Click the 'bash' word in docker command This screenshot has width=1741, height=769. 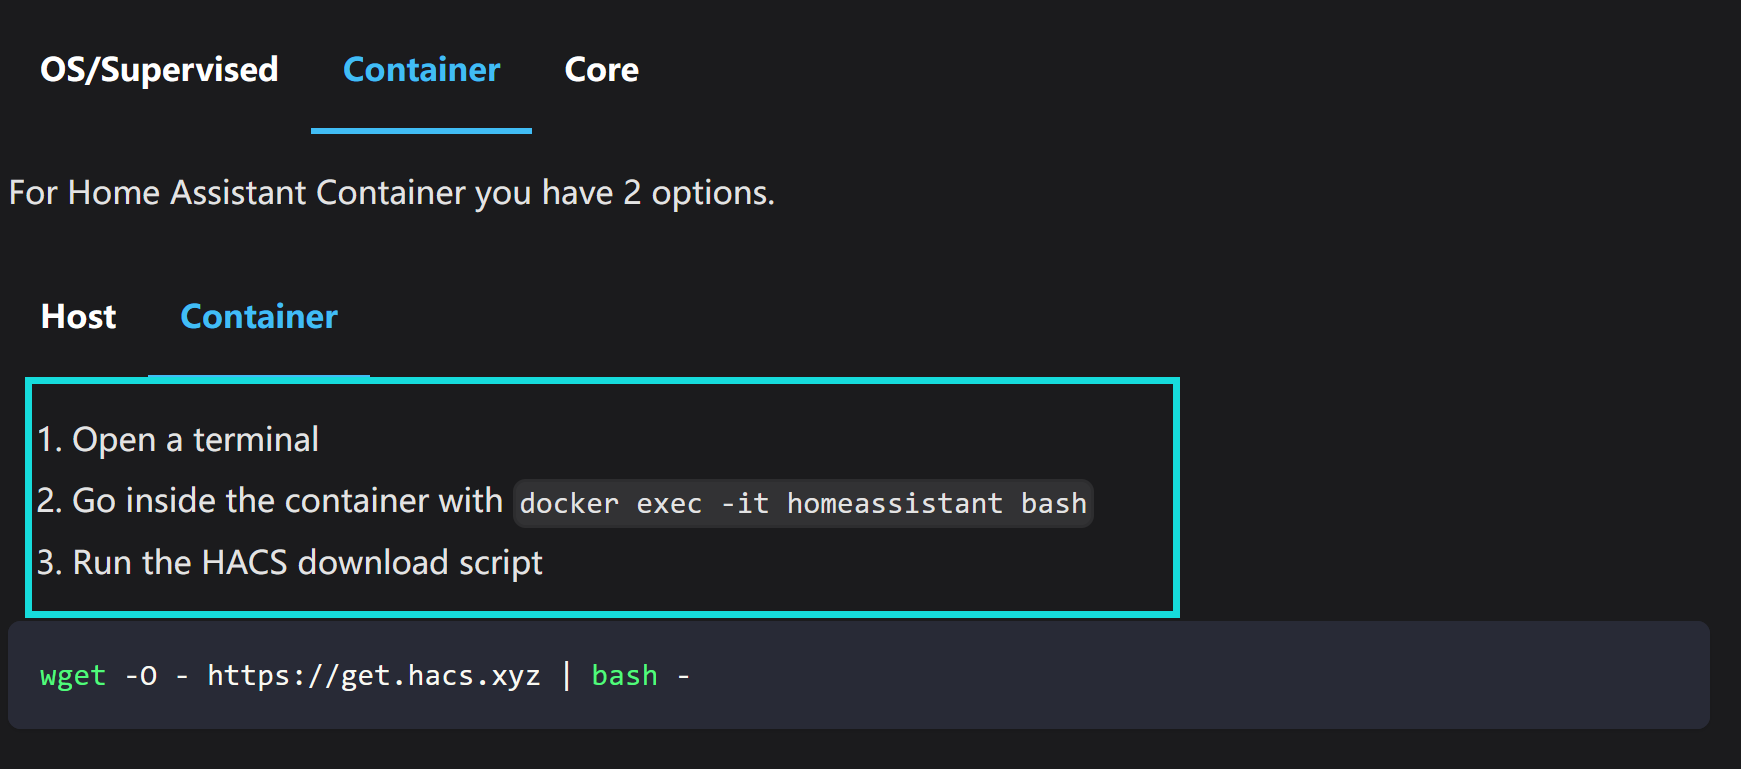click(x=1053, y=503)
